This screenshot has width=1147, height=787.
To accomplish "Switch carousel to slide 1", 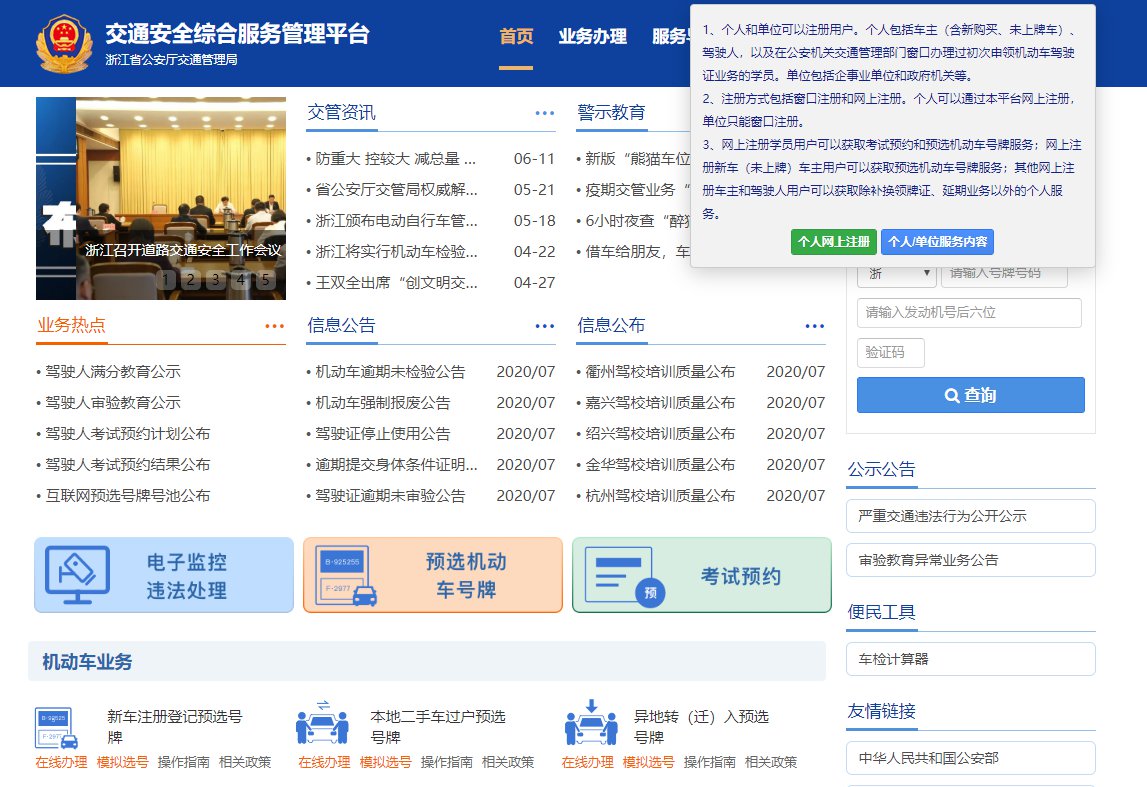I will click(x=166, y=279).
